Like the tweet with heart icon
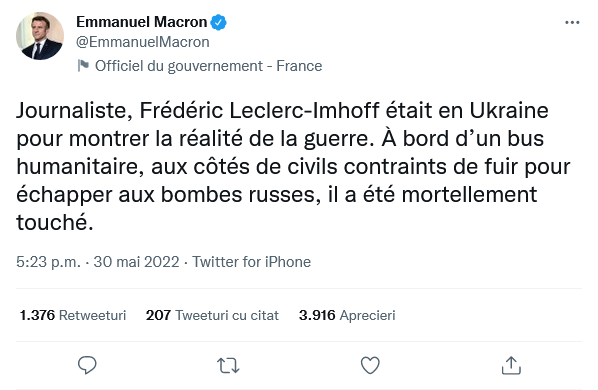Image resolution: width=598 pixels, height=390 pixels. (370, 365)
